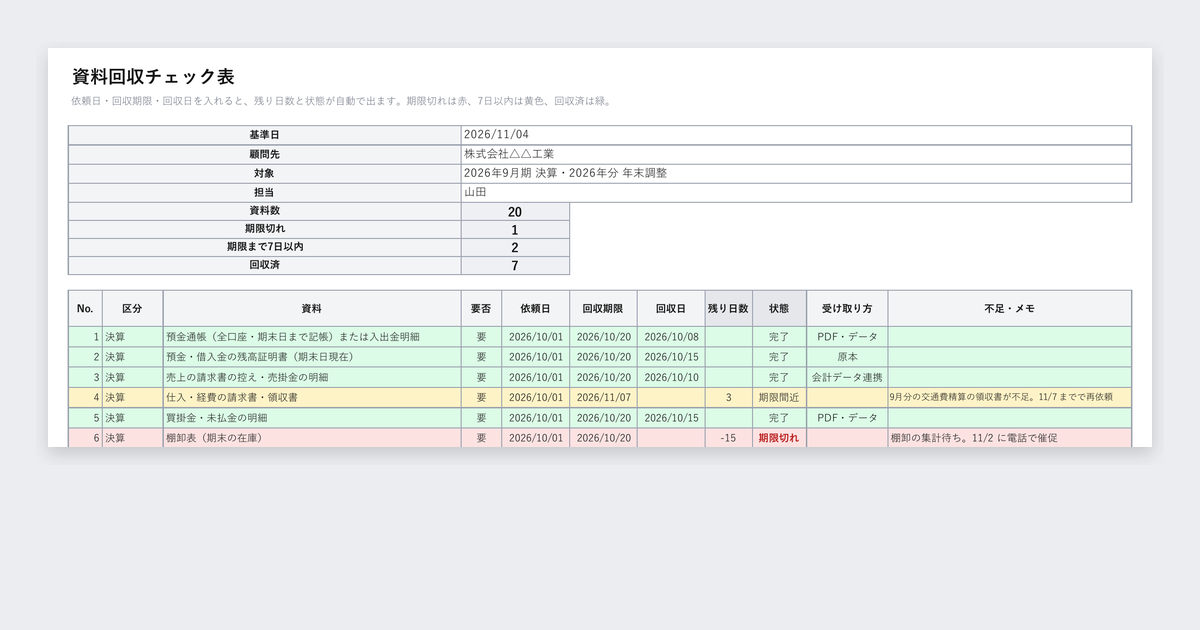Select the 基準日 label cell
The width and height of the screenshot is (1200, 630).
(x=265, y=135)
